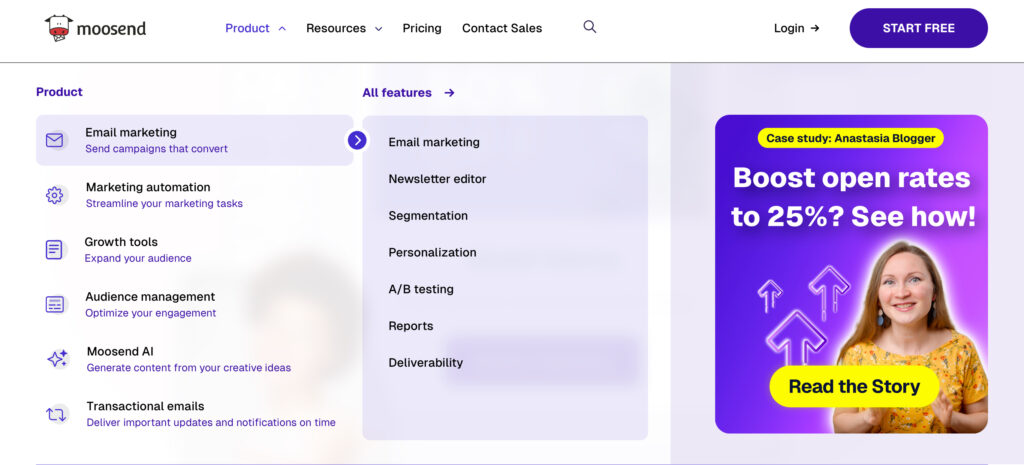Screen dimensions: 1024x465
Task: Click the Transactional emails loop icon
Action: (x=56, y=414)
